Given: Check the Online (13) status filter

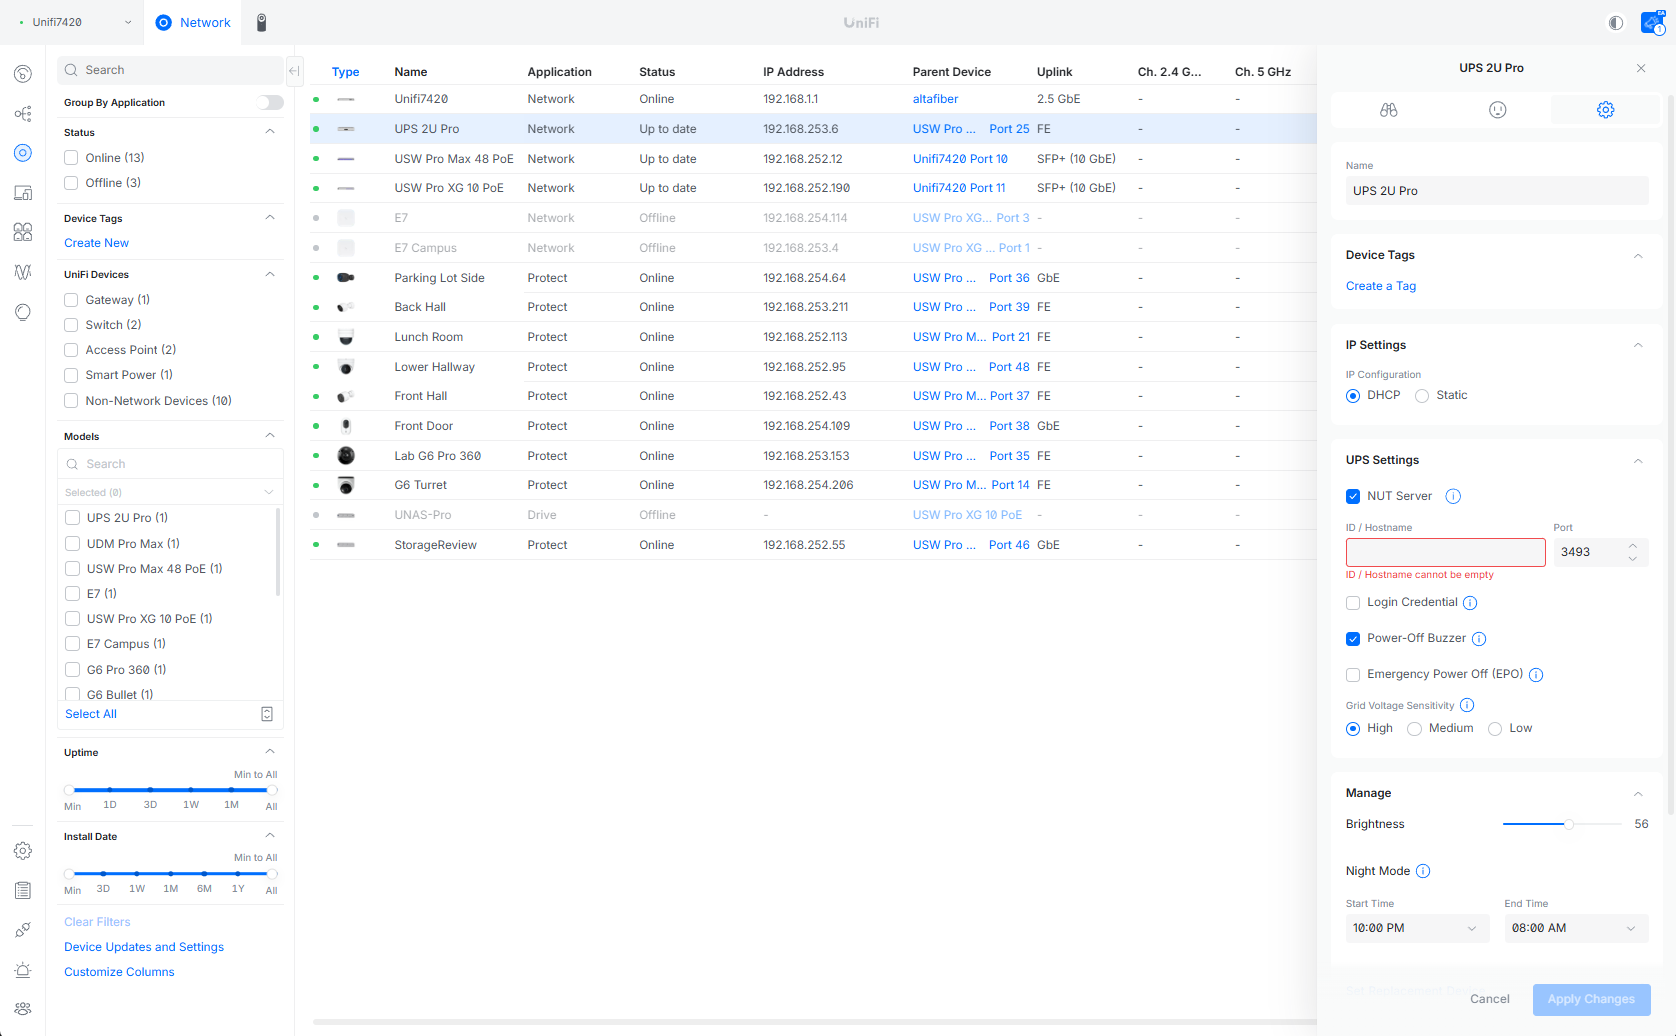Looking at the screenshot, I should pos(71,158).
